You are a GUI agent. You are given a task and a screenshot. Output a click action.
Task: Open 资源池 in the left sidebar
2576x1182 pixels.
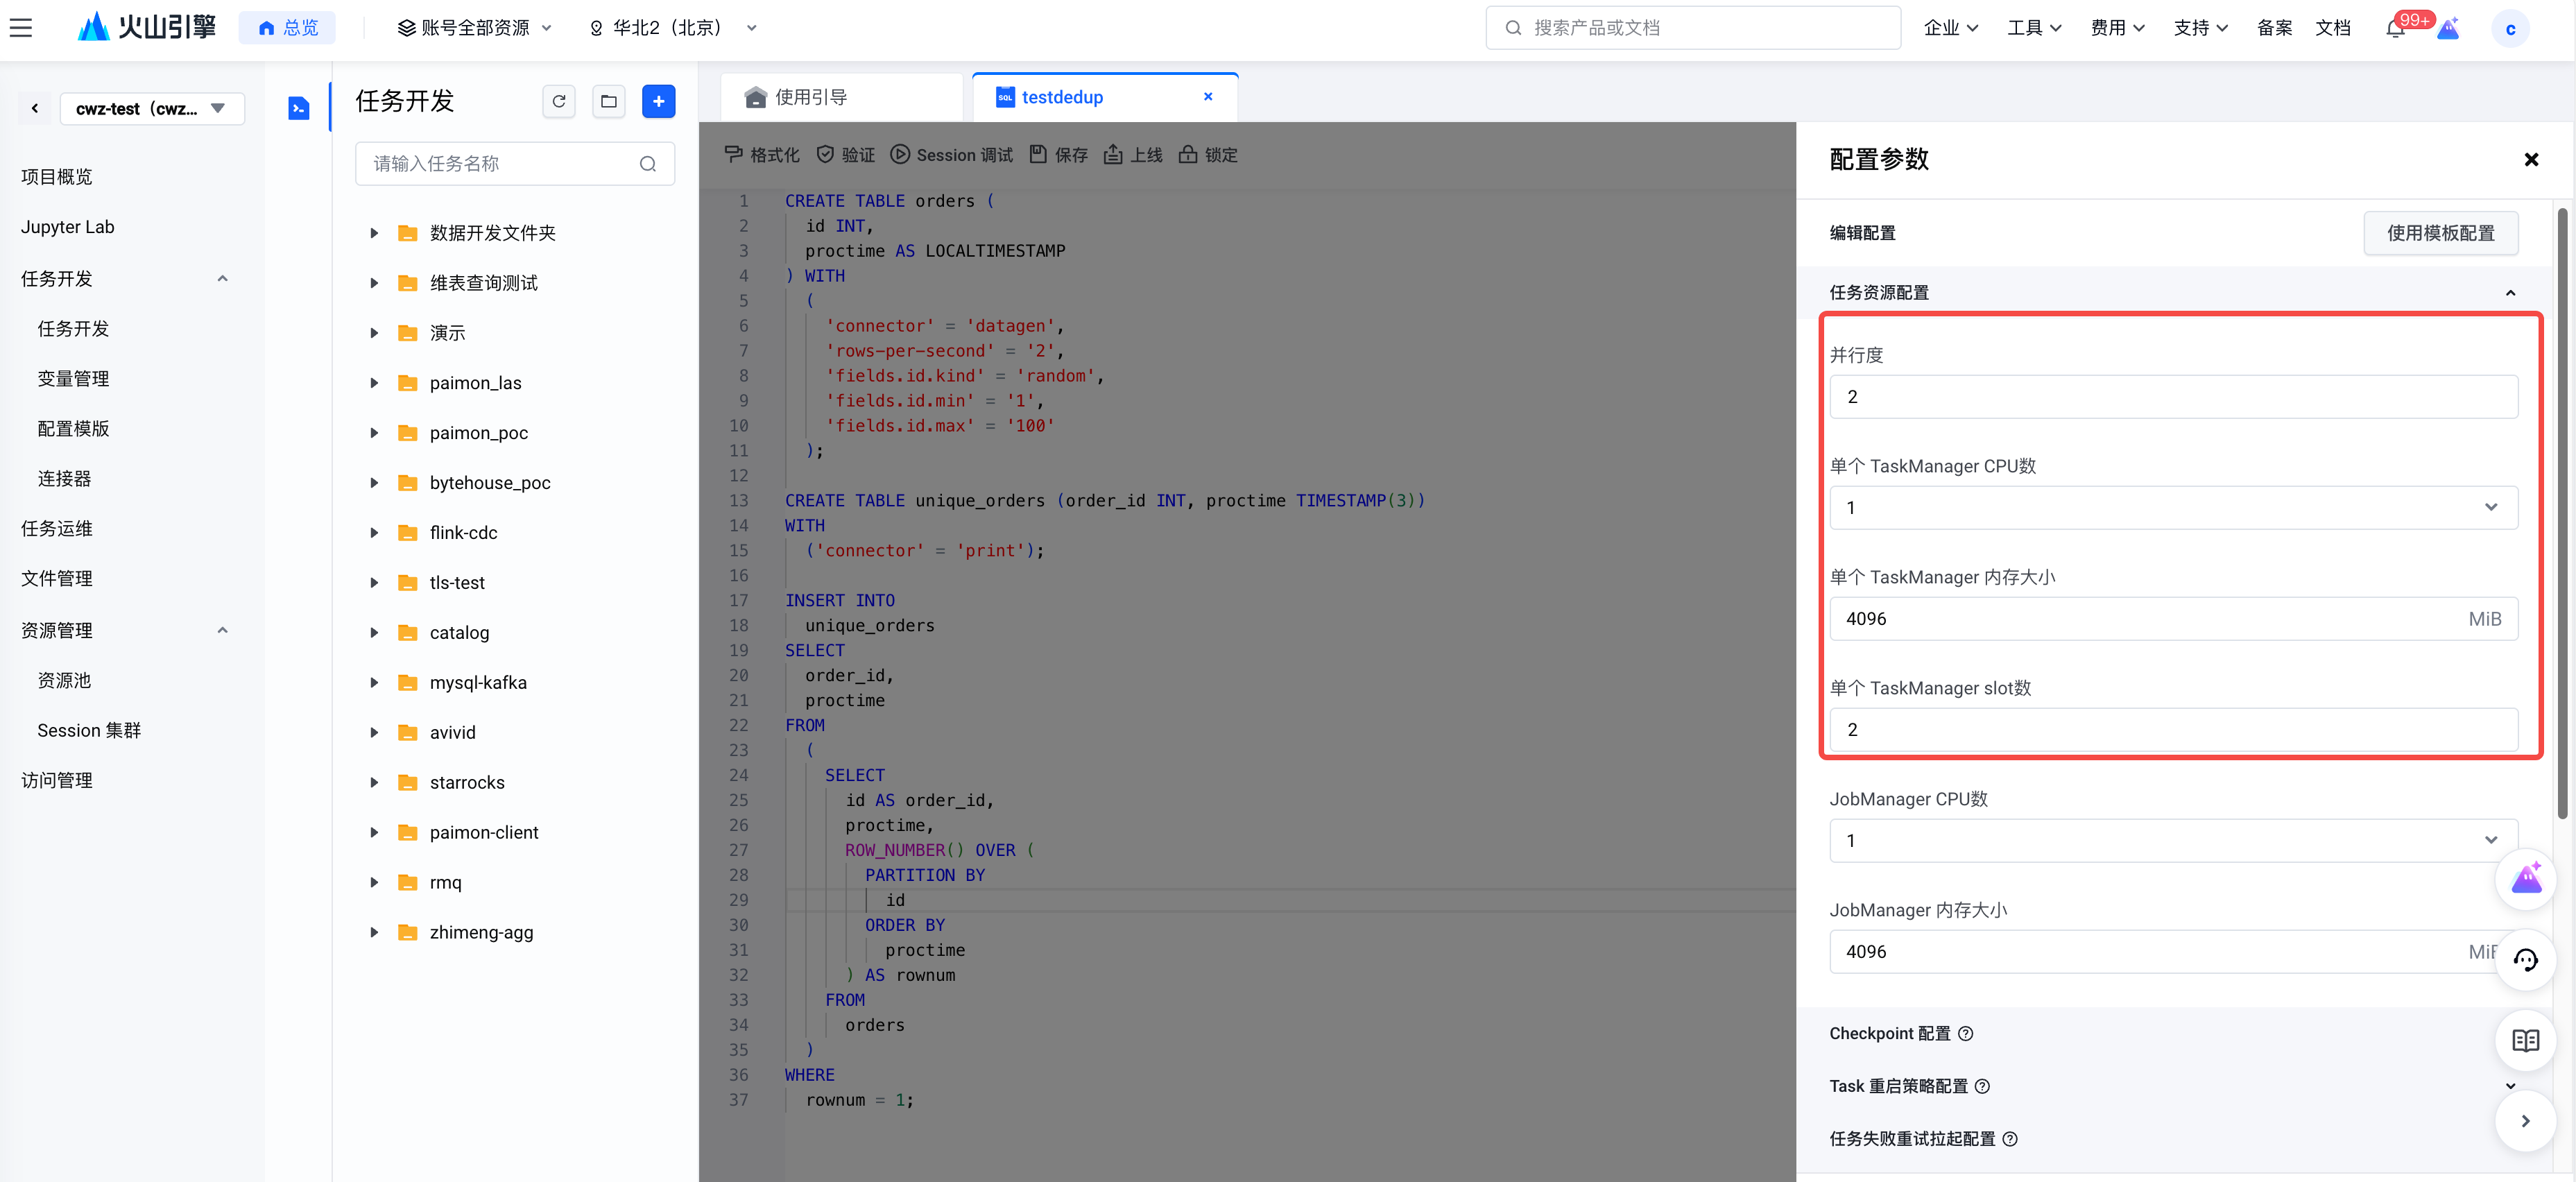click(x=64, y=680)
